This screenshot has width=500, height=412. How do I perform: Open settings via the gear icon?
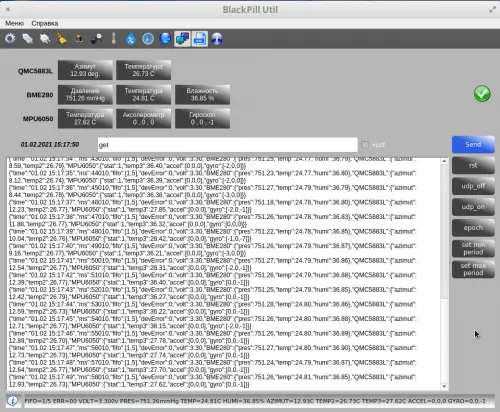(x=10, y=39)
